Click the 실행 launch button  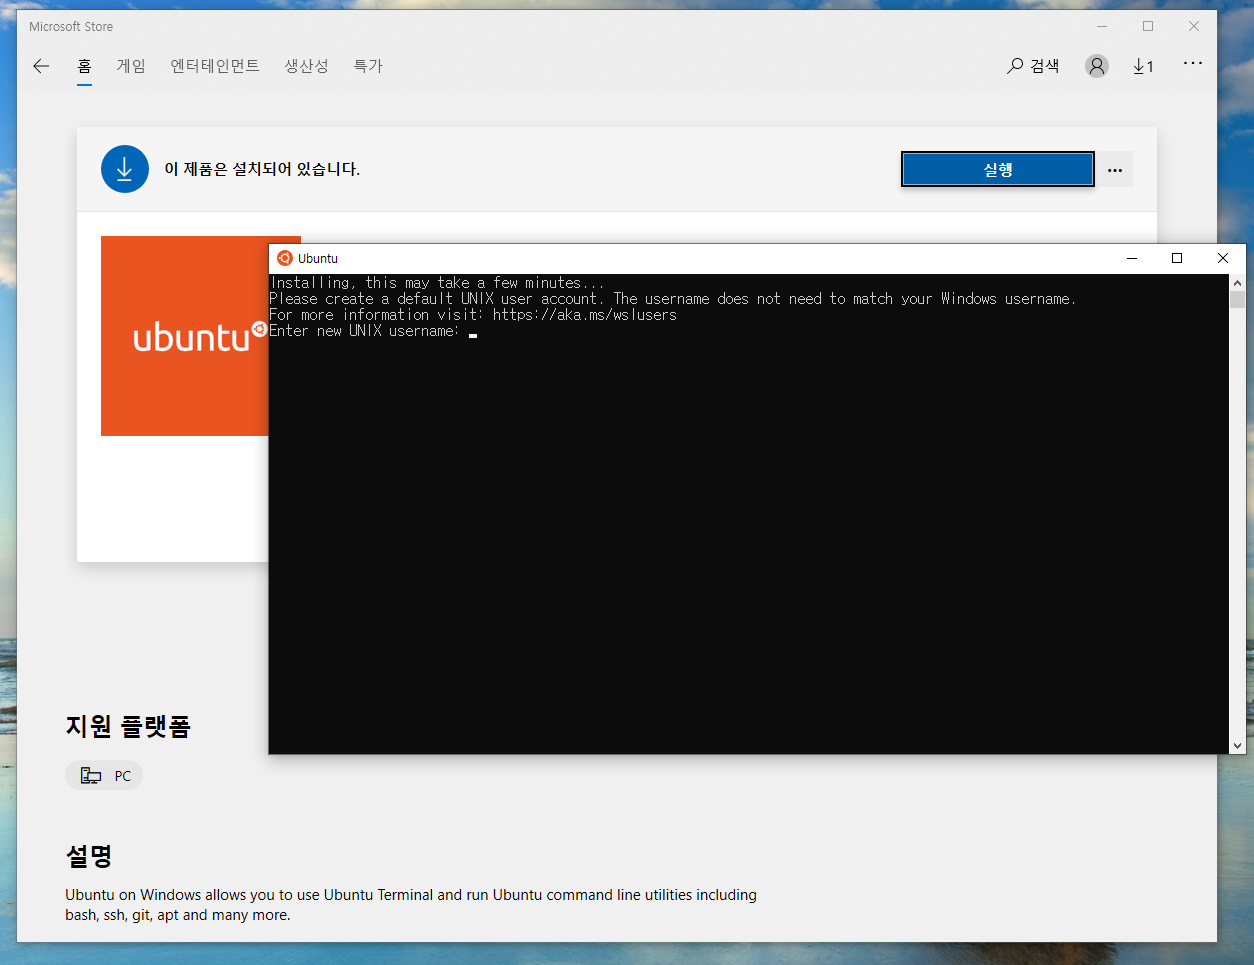click(x=998, y=170)
